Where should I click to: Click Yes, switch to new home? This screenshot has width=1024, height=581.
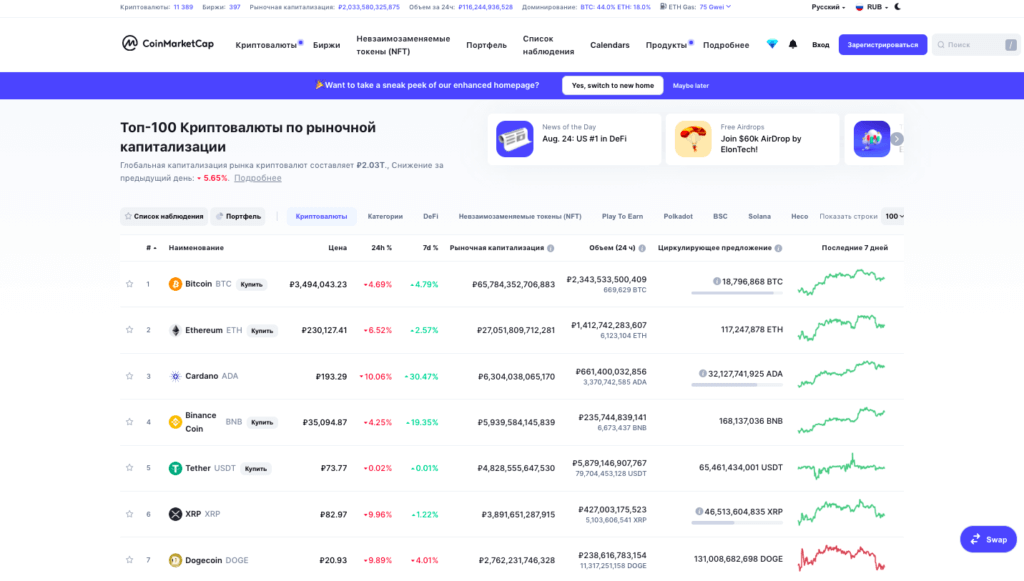[x=612, y=86]
